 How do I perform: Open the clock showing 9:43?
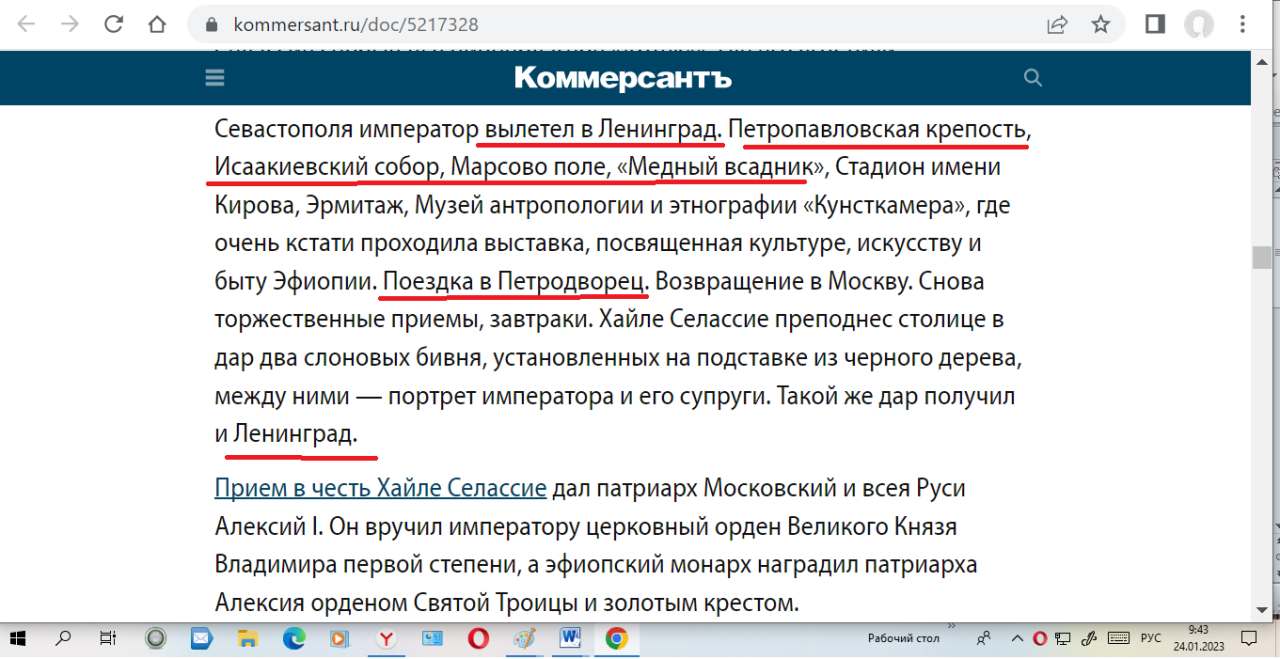pyautogui.click(x=1198, y=638)
